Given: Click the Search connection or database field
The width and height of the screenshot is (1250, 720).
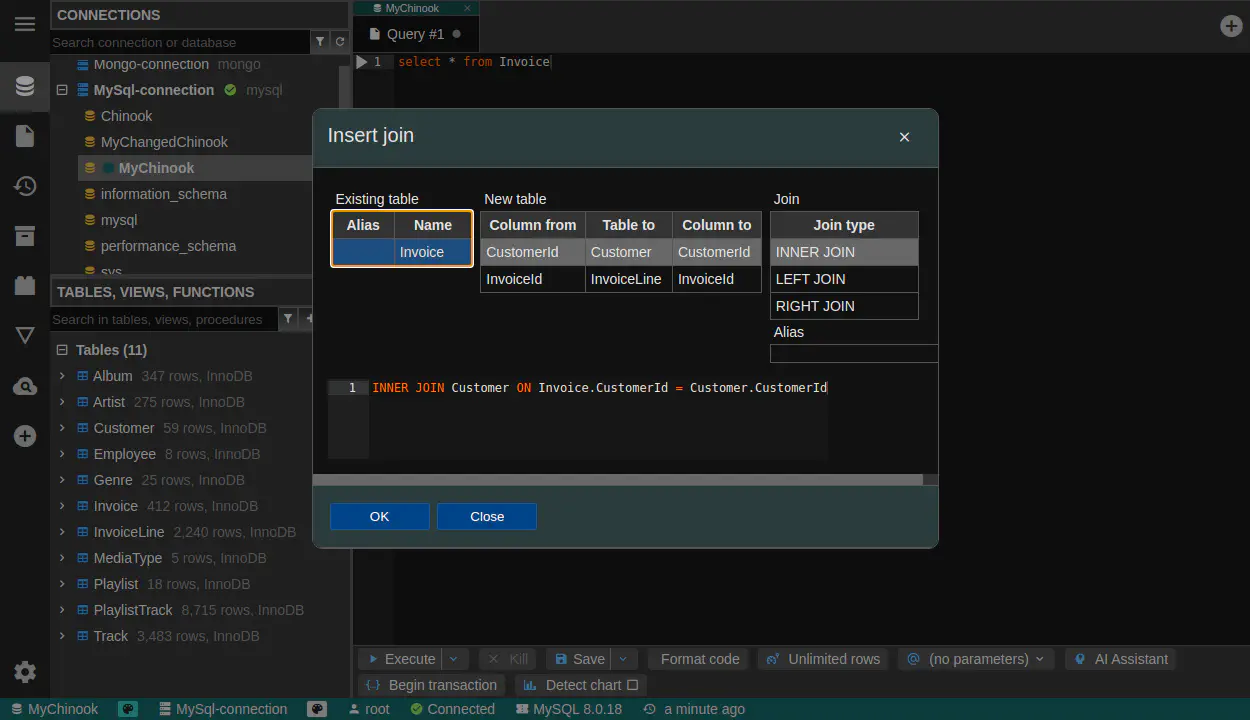Looking at the screenshot, I should (x=180, y=42).
